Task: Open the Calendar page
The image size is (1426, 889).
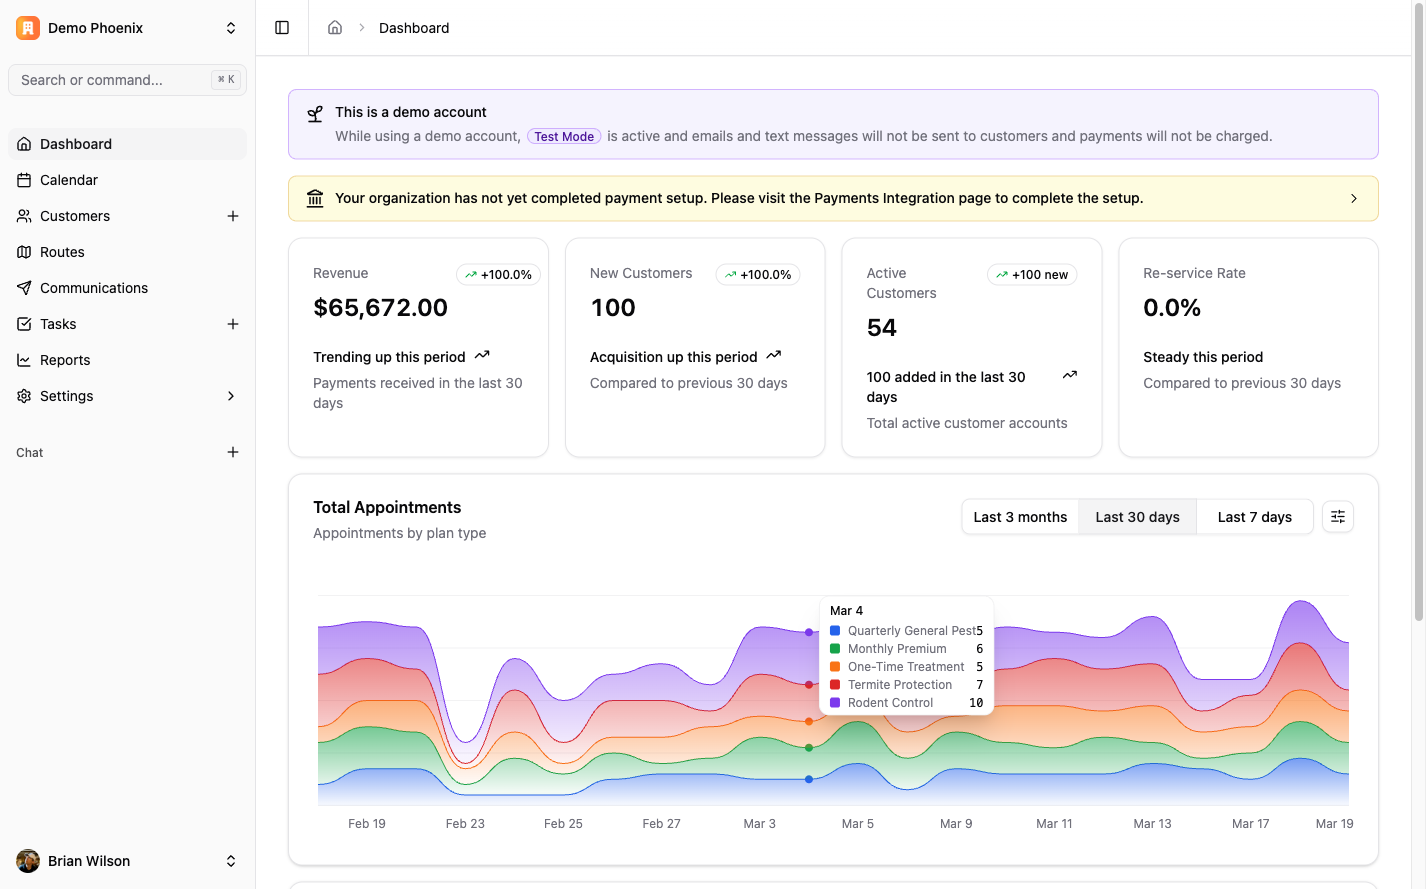Action: click(x=69, y=180)
